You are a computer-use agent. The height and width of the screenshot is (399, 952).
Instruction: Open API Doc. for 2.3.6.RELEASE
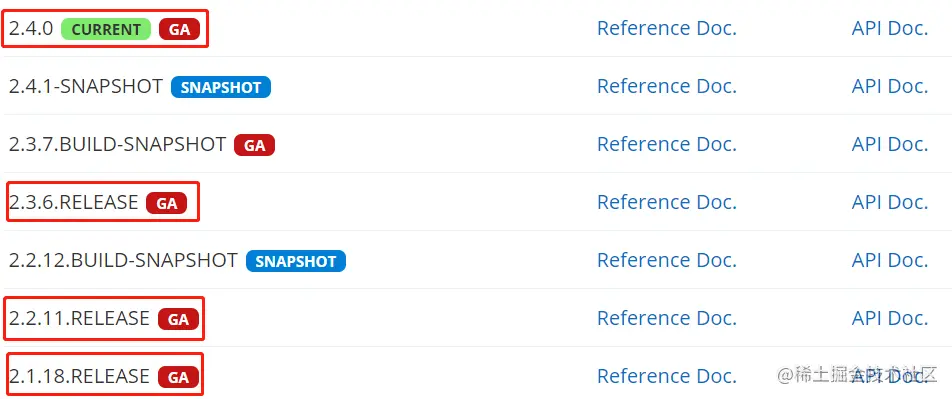point(890,202)
